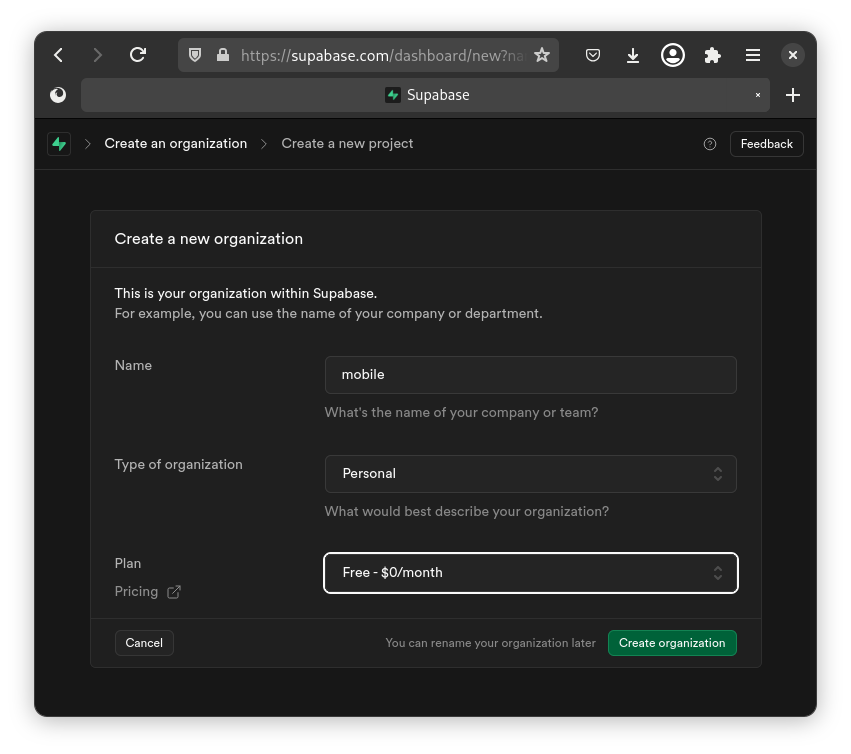Open the Pricing external link
851x754 pixels.
pyautogui.click(x=147, y=591)
